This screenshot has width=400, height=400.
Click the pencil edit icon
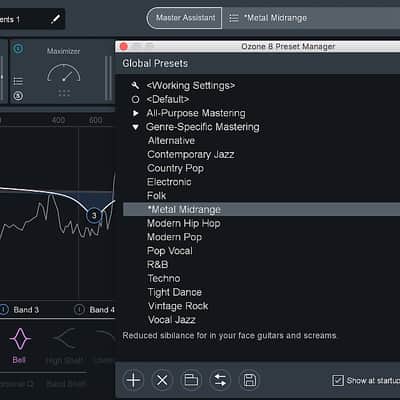pos(56,19)
